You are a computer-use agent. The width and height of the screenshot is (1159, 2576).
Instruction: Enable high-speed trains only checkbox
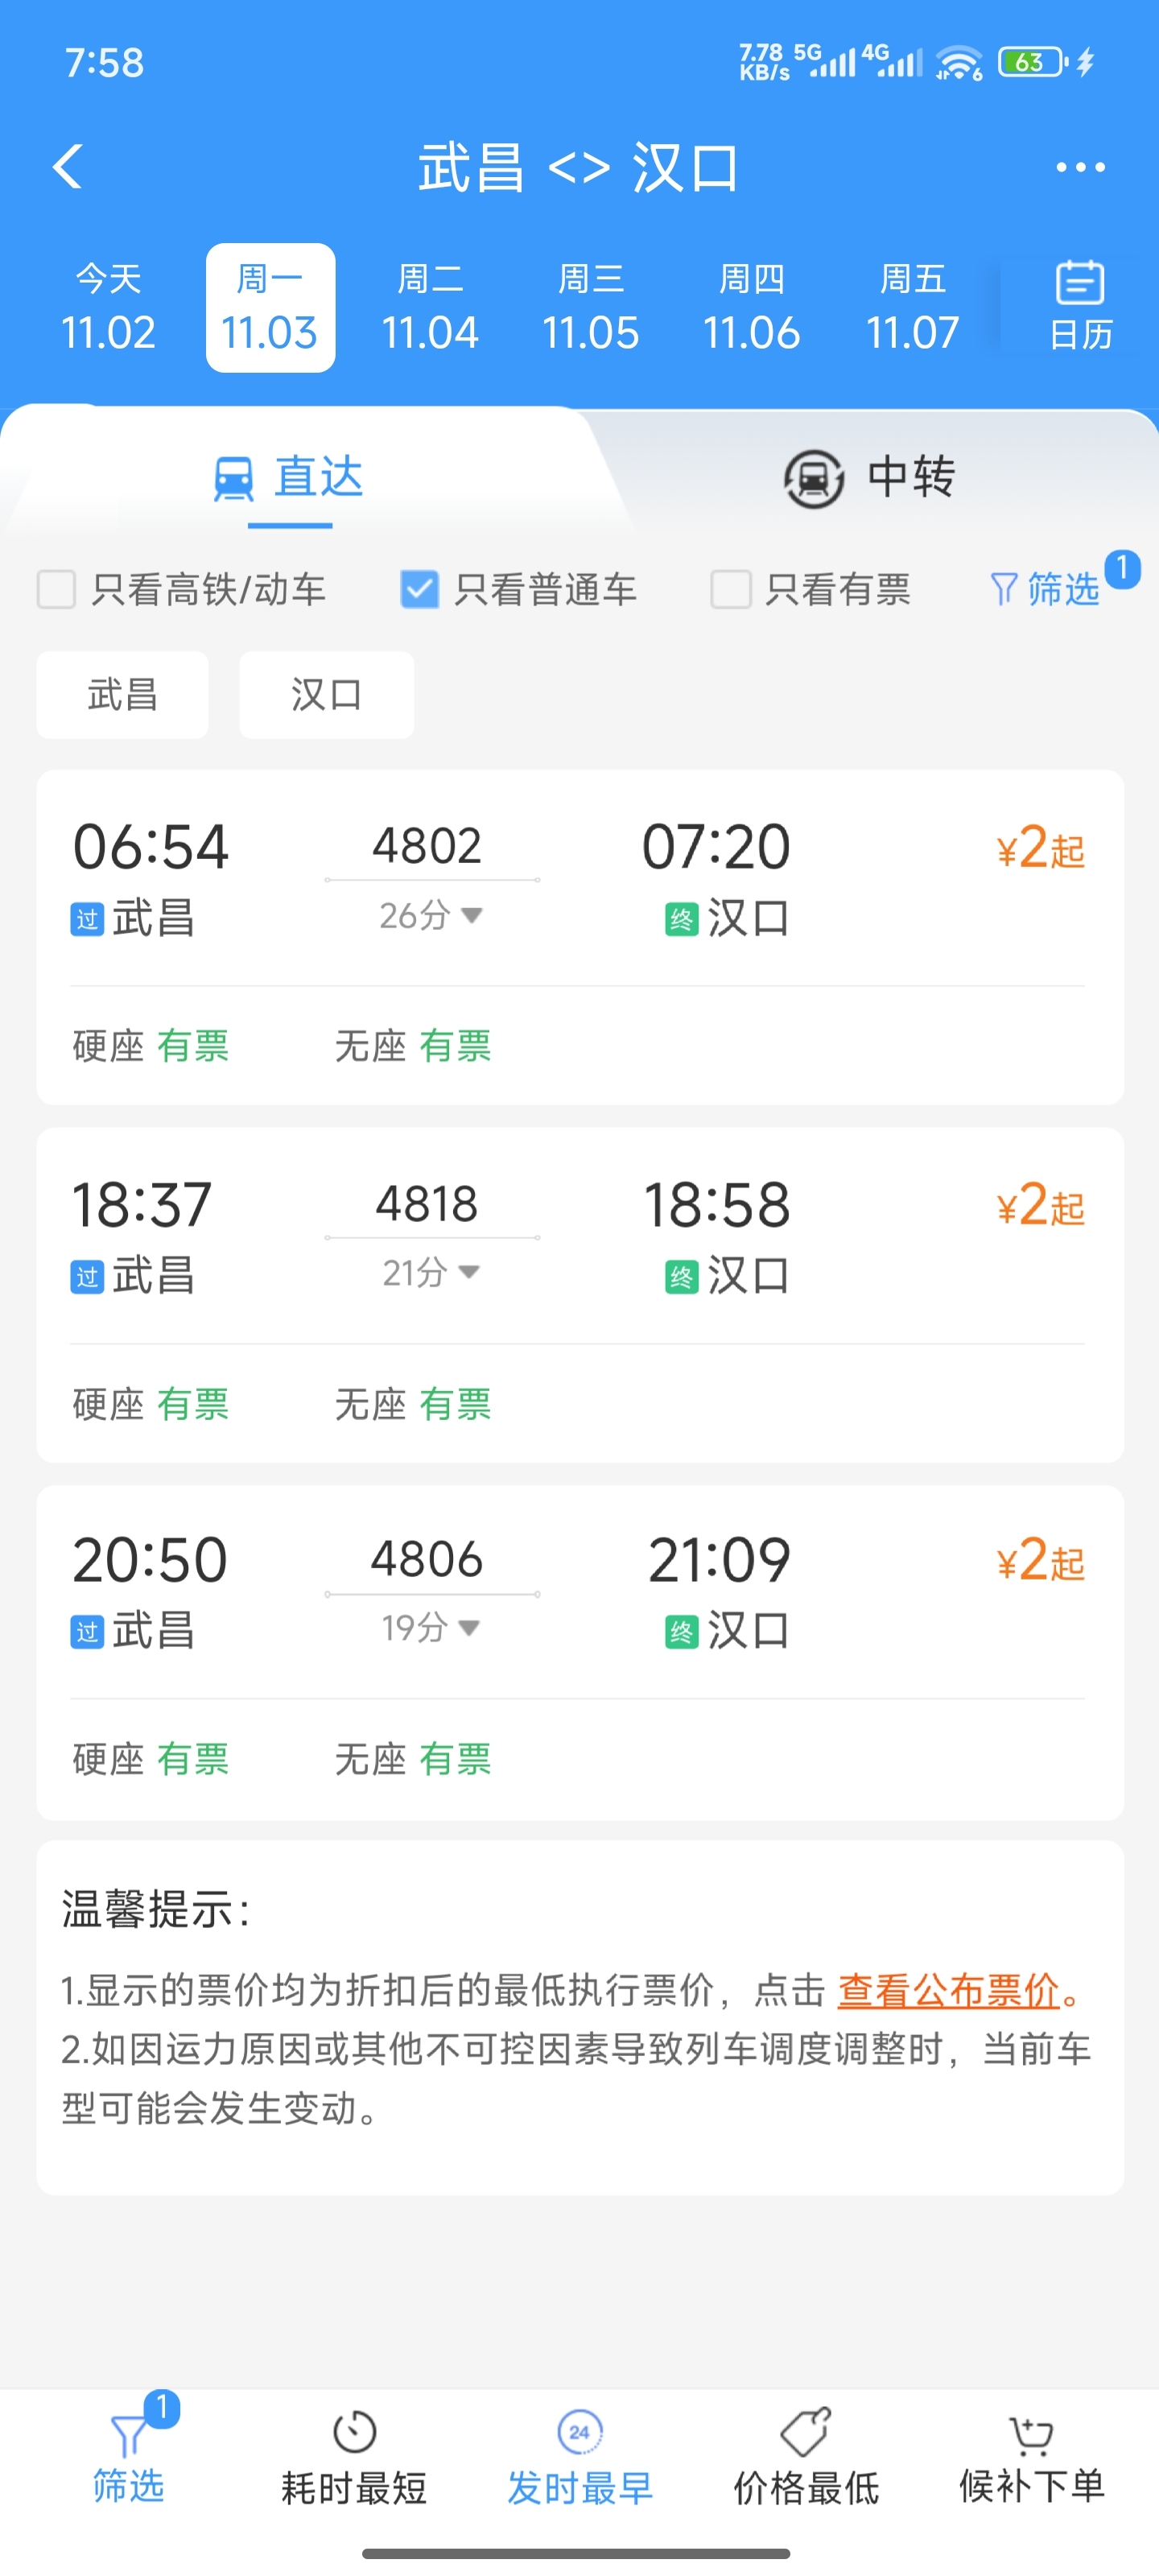(57, 589)
